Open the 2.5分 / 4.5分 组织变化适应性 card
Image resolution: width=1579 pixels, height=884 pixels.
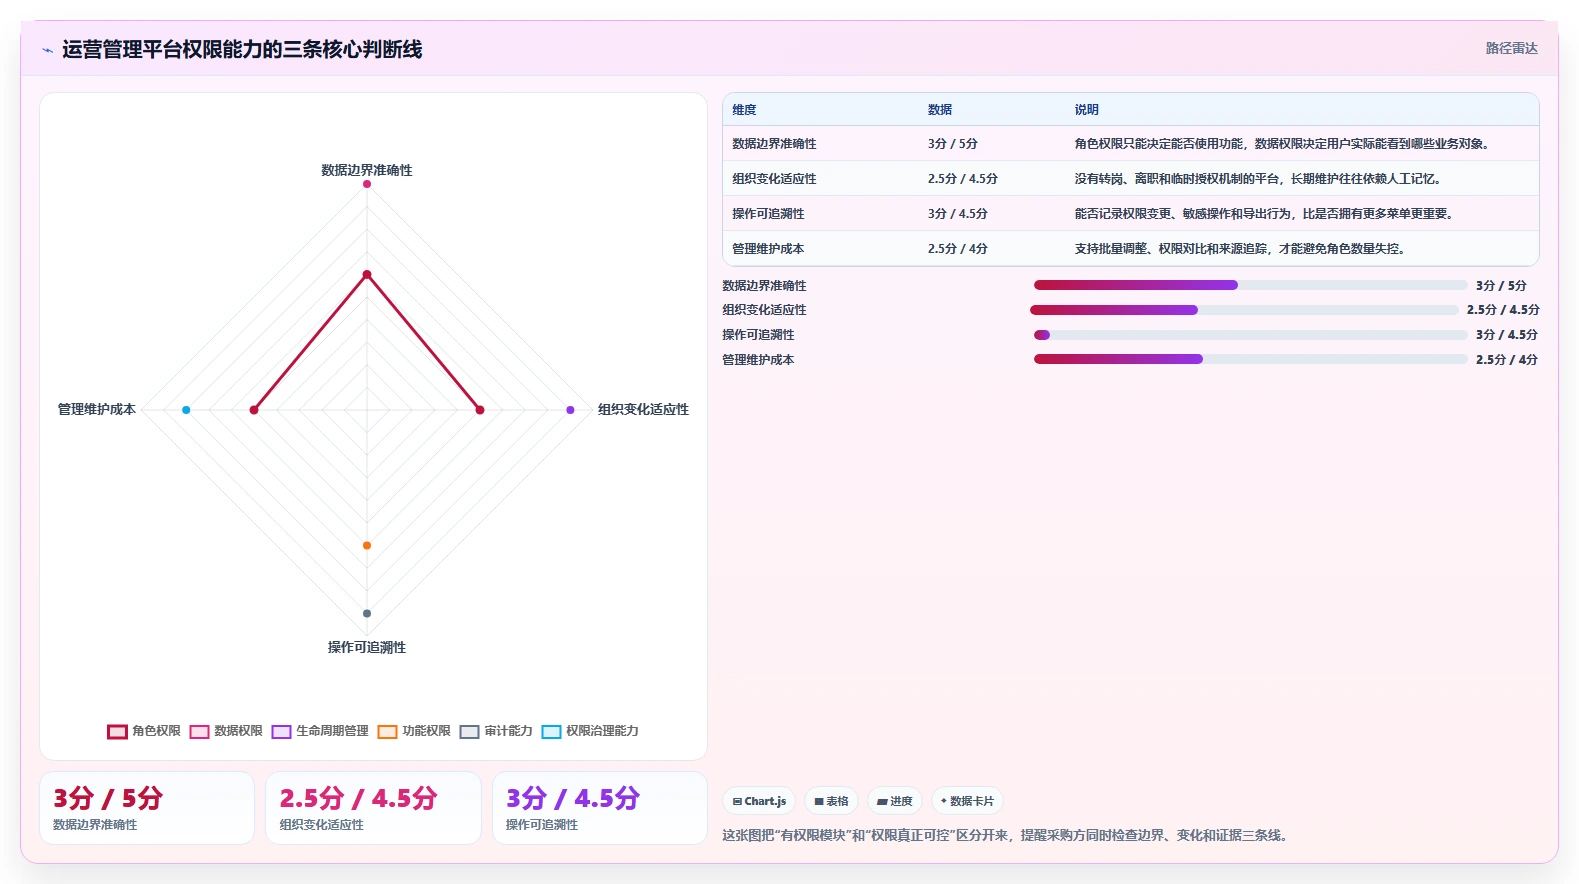[x=373, y=808]
